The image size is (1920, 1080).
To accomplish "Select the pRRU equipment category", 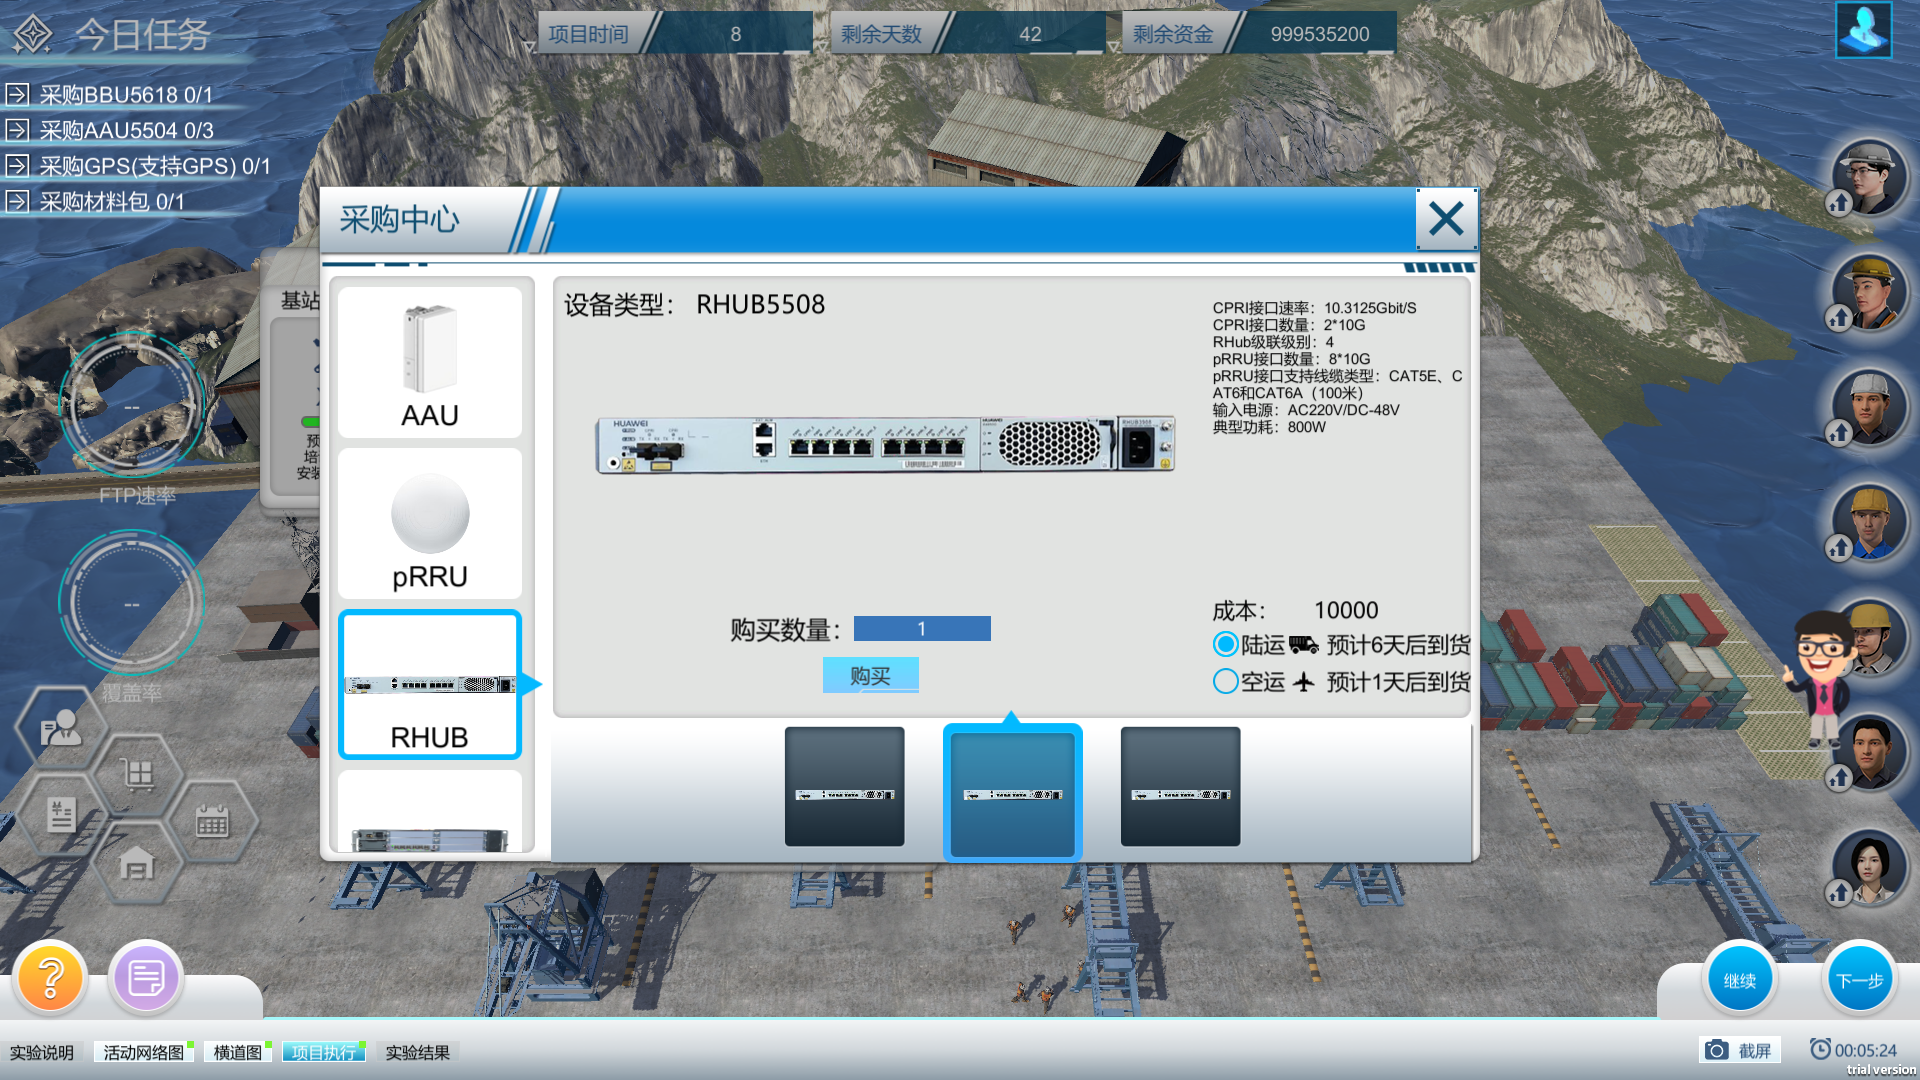I will point(430,523).
